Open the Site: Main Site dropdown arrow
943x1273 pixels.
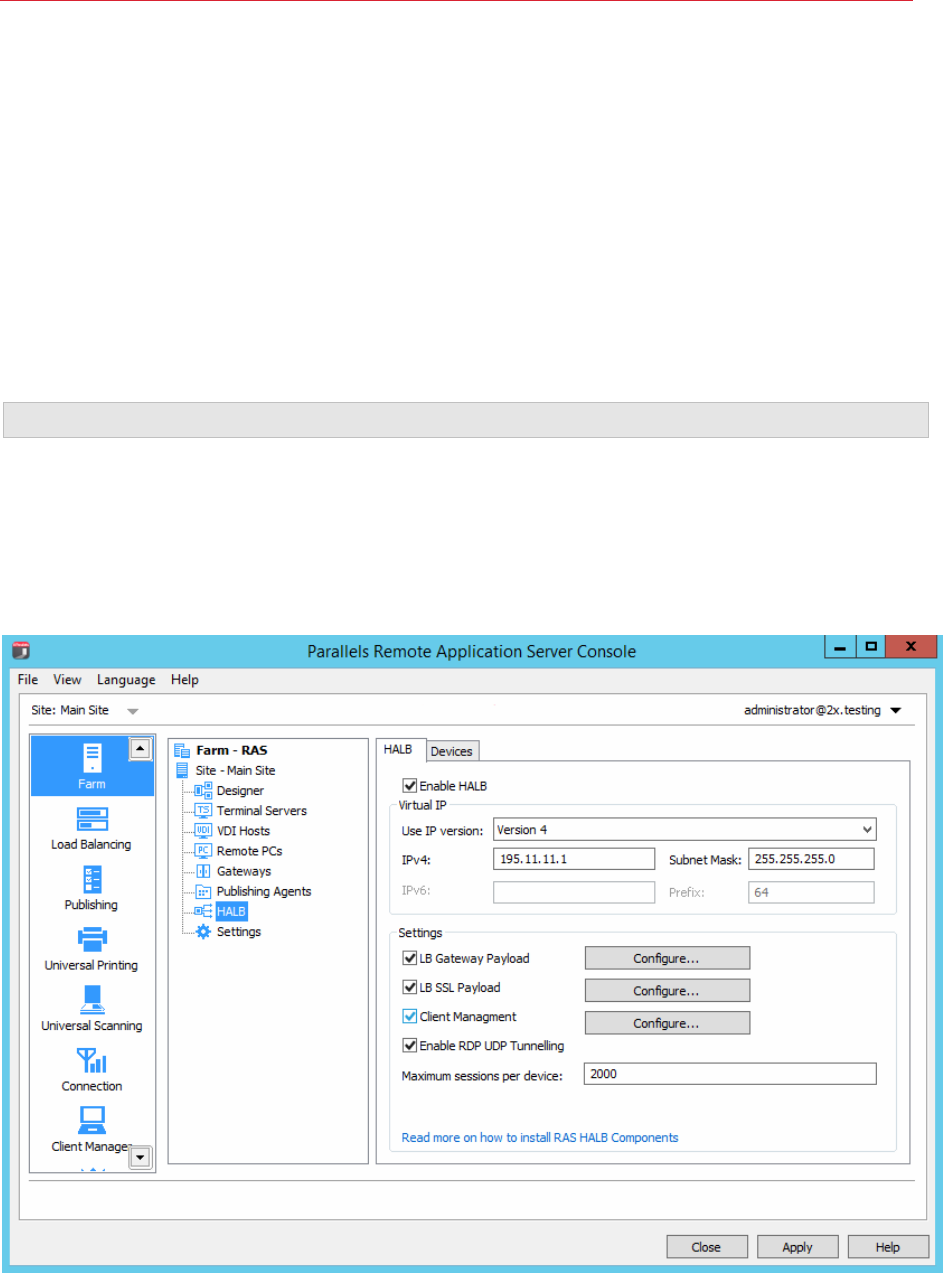(x=133, y=711)
